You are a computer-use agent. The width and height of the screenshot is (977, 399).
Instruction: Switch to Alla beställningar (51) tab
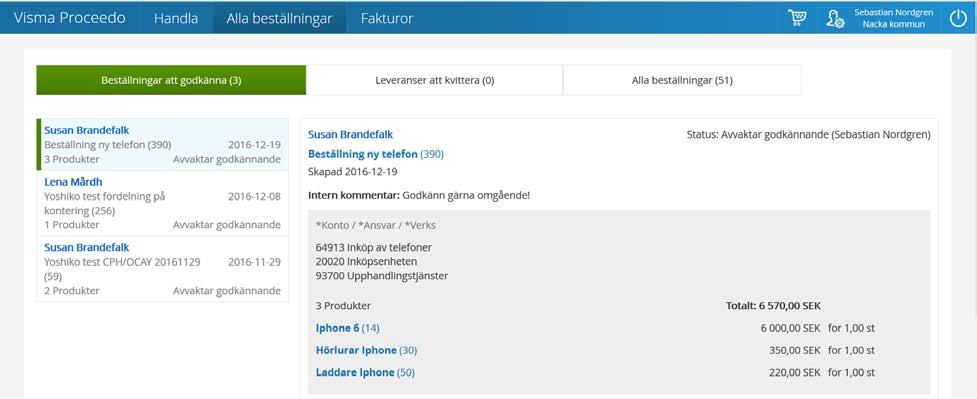(x=682, y=80)
